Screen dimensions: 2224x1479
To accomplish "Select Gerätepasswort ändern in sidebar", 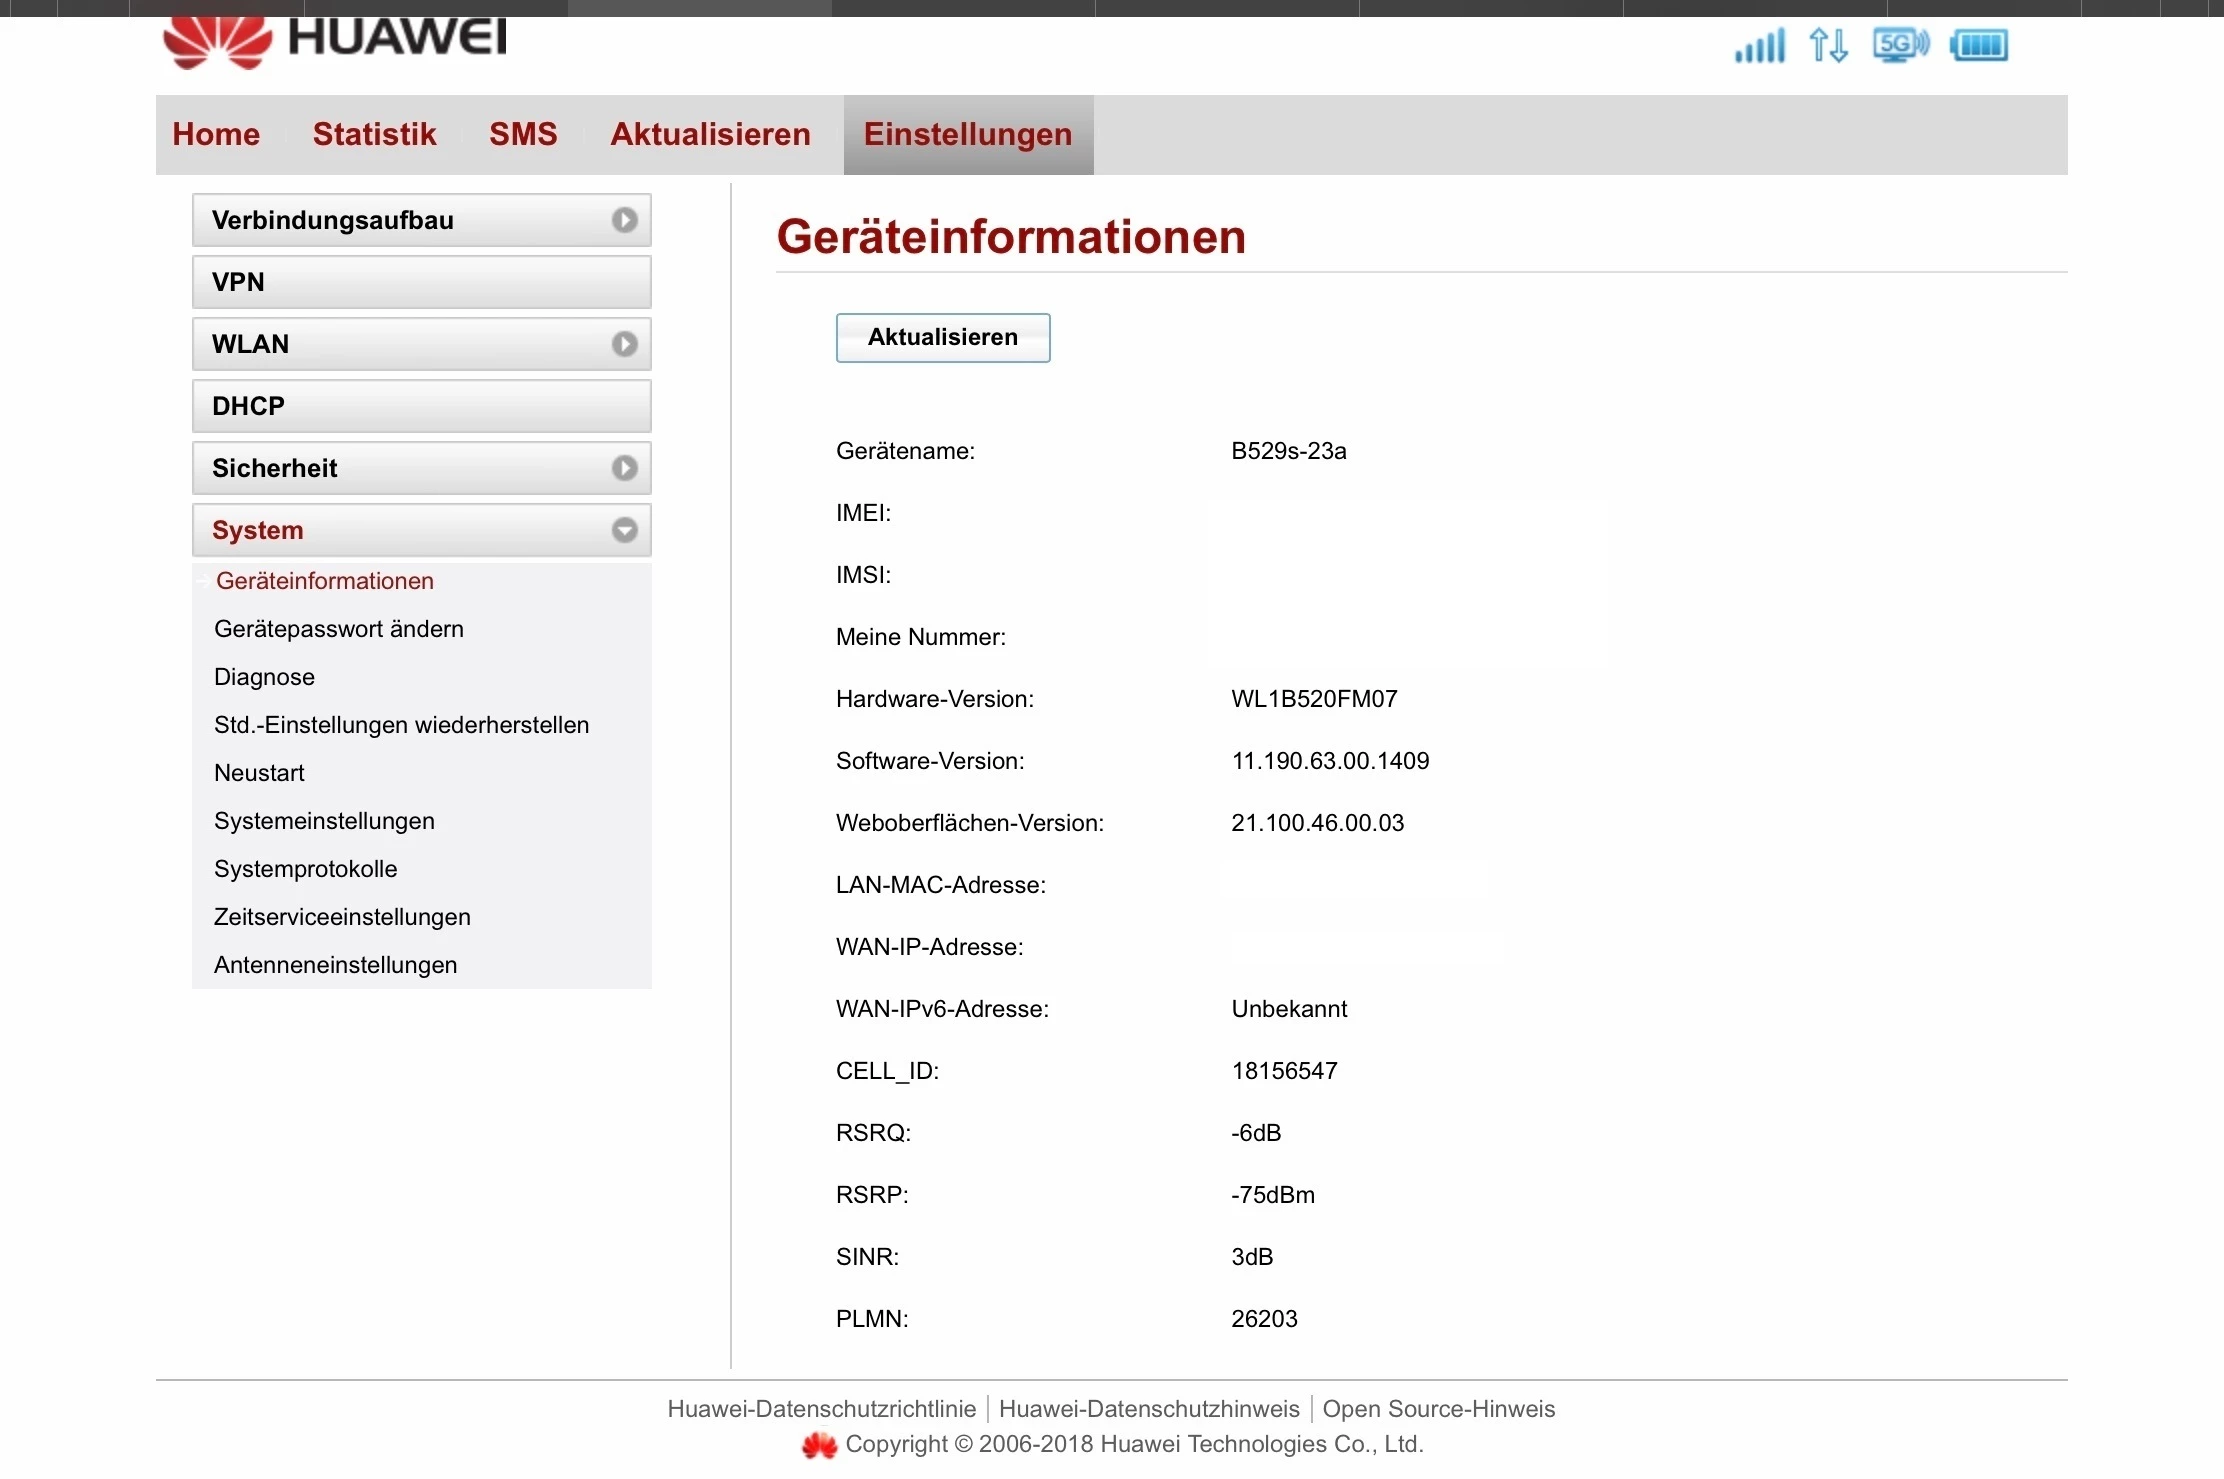I will (339, 629).
